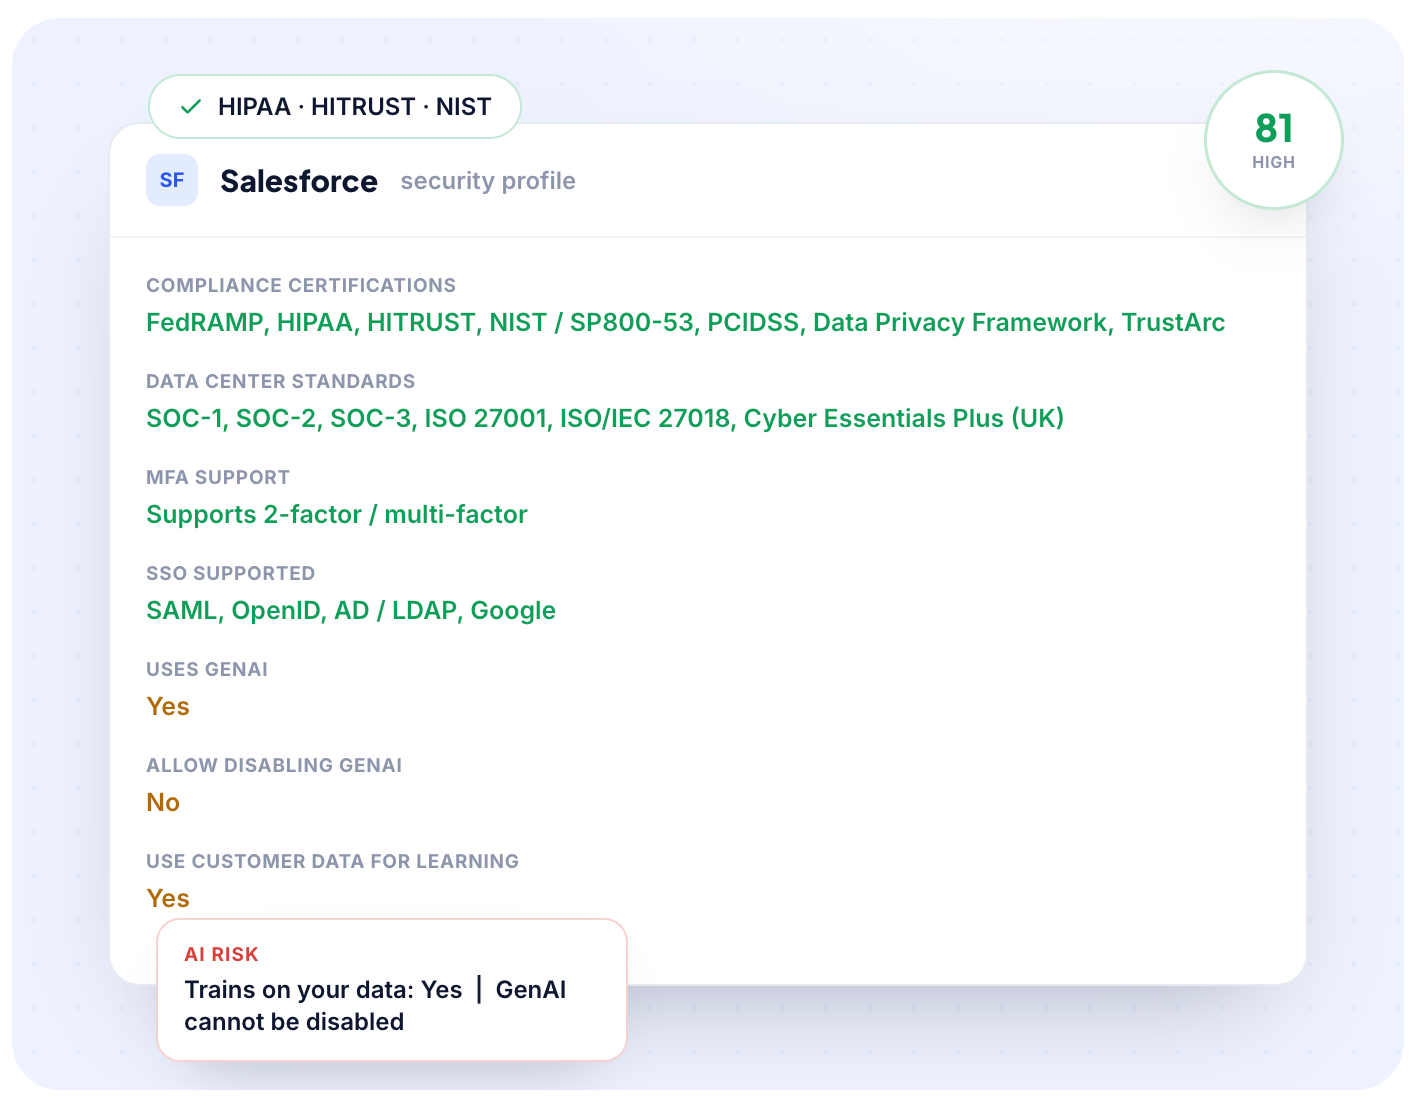Select the Compliance Certifications label
Screen dimensions: 1428x1108
pyautogui.click(x=301, y=285)
